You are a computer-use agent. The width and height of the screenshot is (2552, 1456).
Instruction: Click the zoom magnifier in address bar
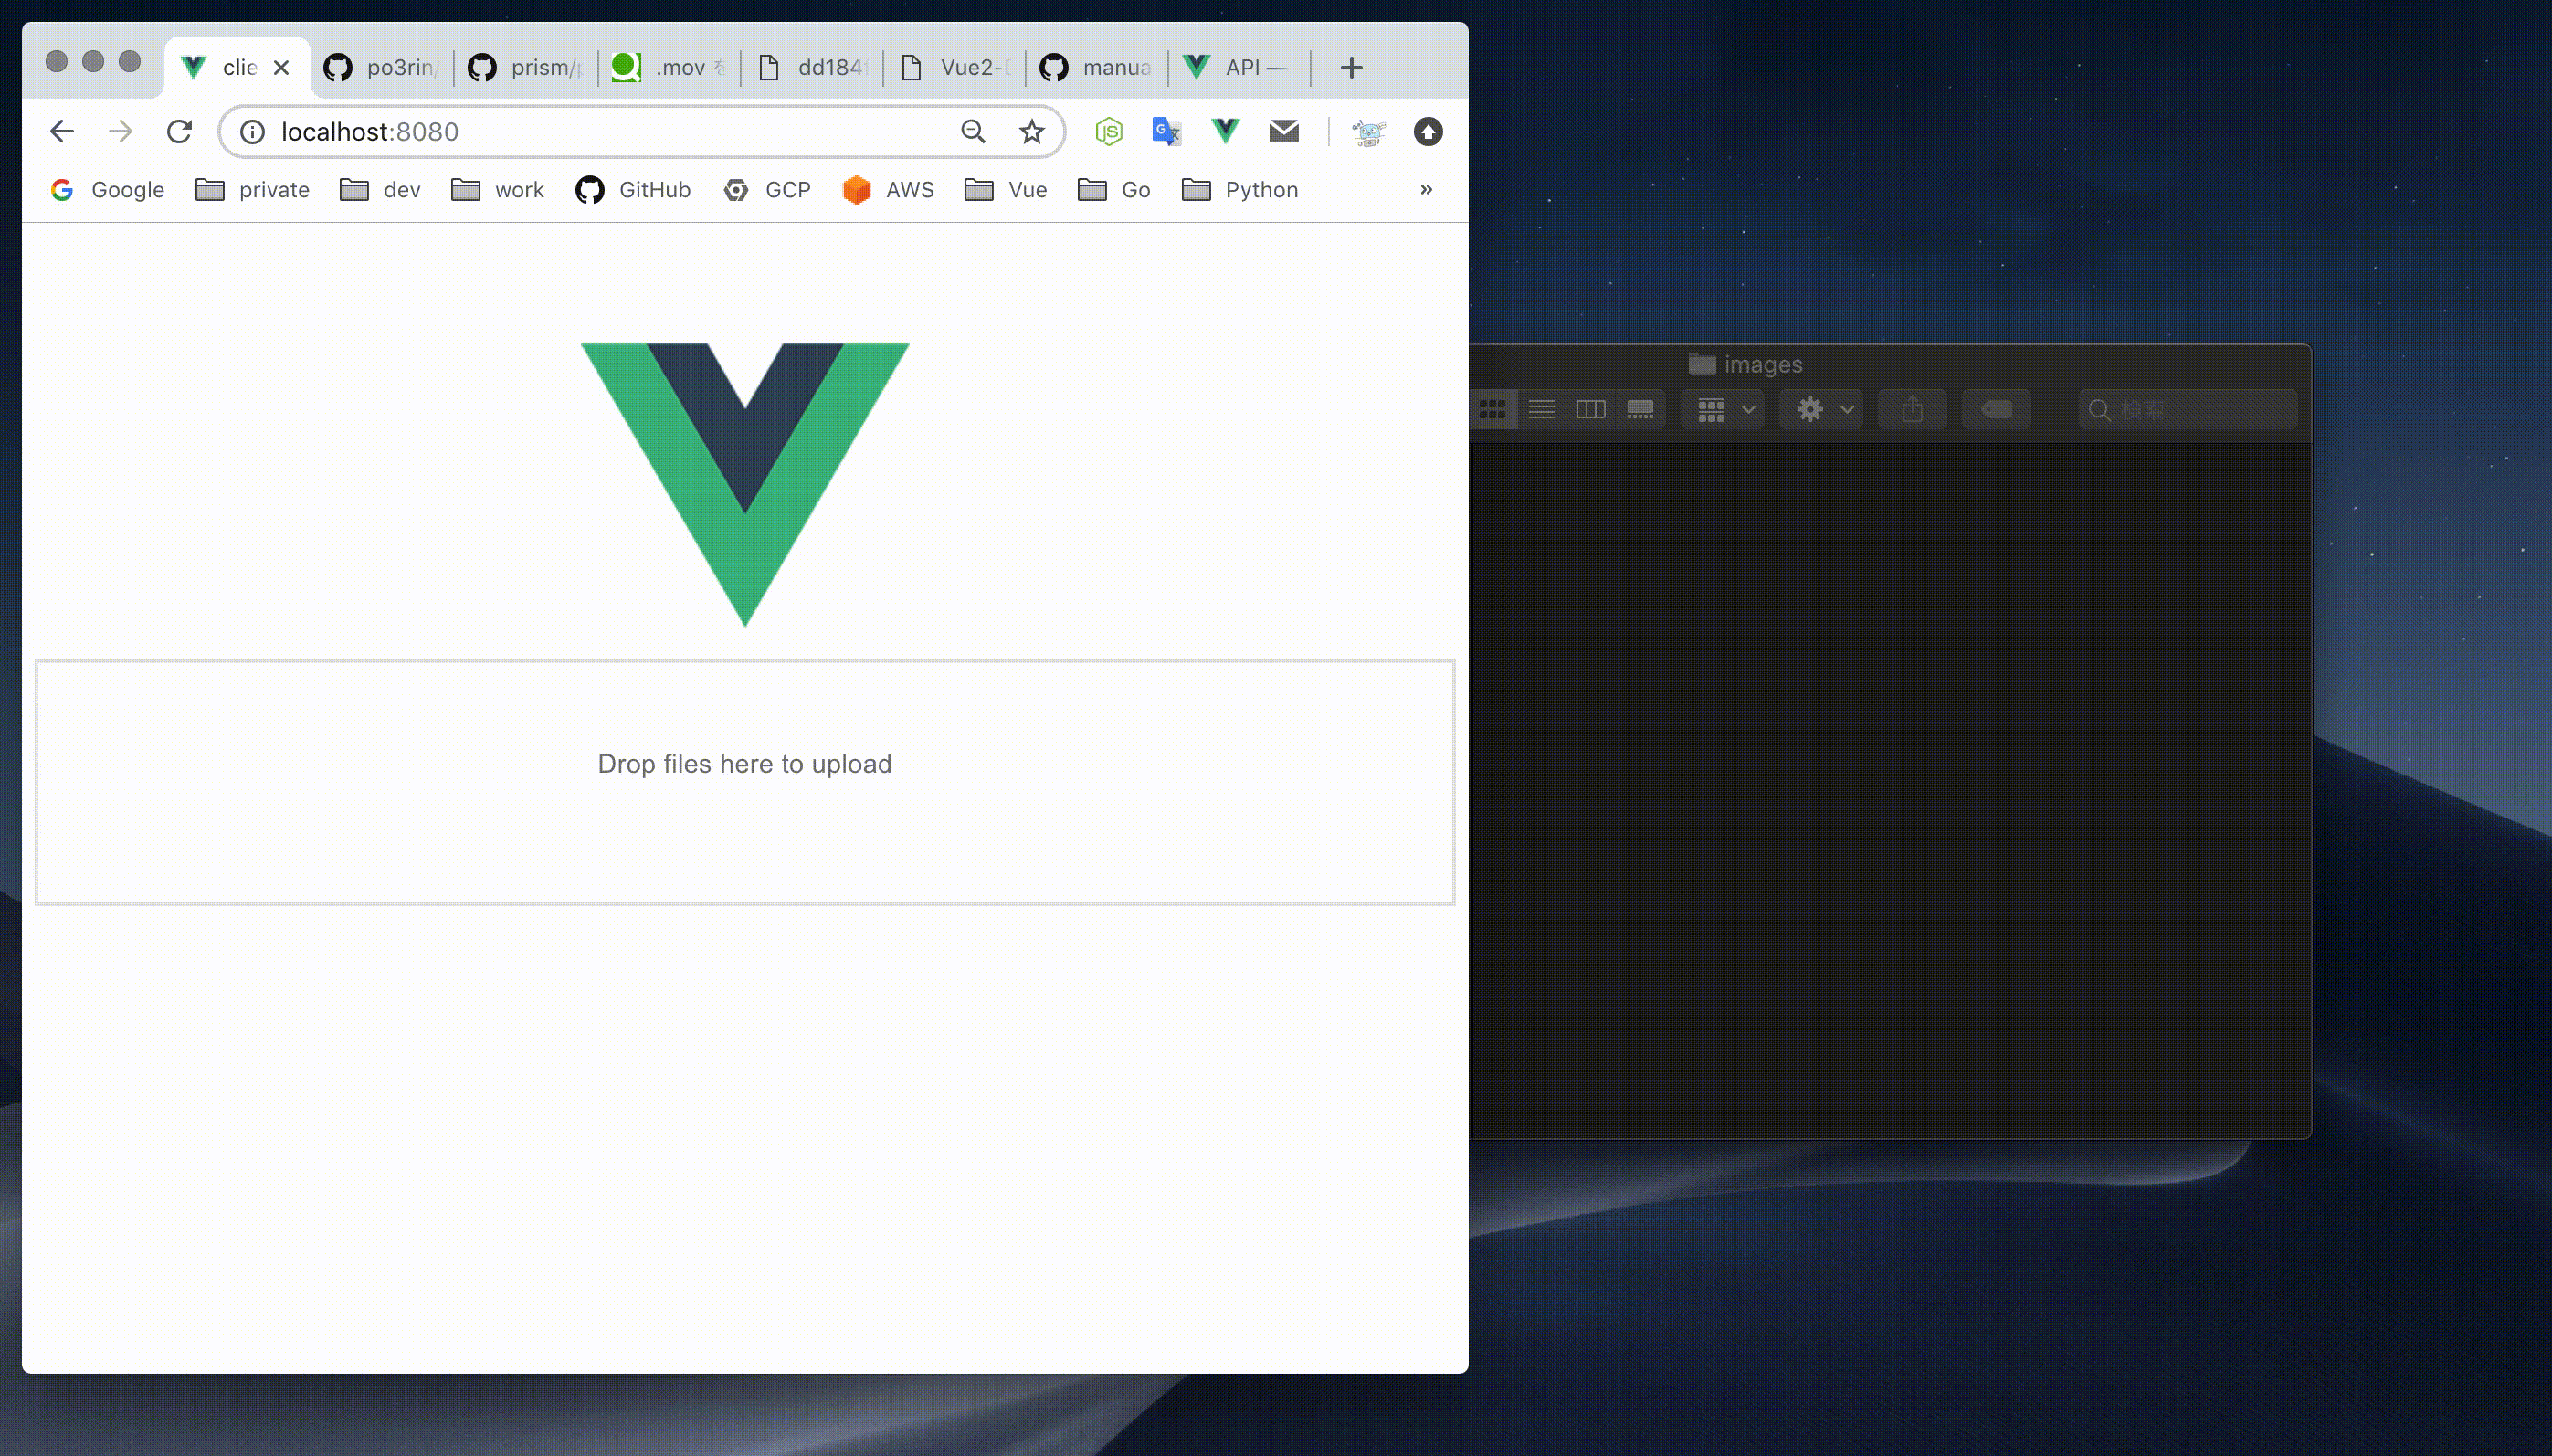click(x=973, y=131)
